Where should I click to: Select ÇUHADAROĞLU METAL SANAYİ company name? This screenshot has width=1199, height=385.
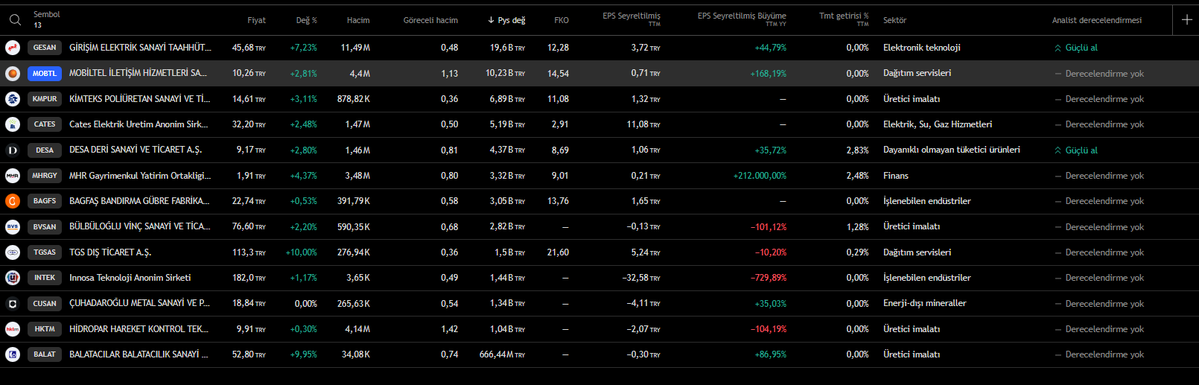(139, 304)
